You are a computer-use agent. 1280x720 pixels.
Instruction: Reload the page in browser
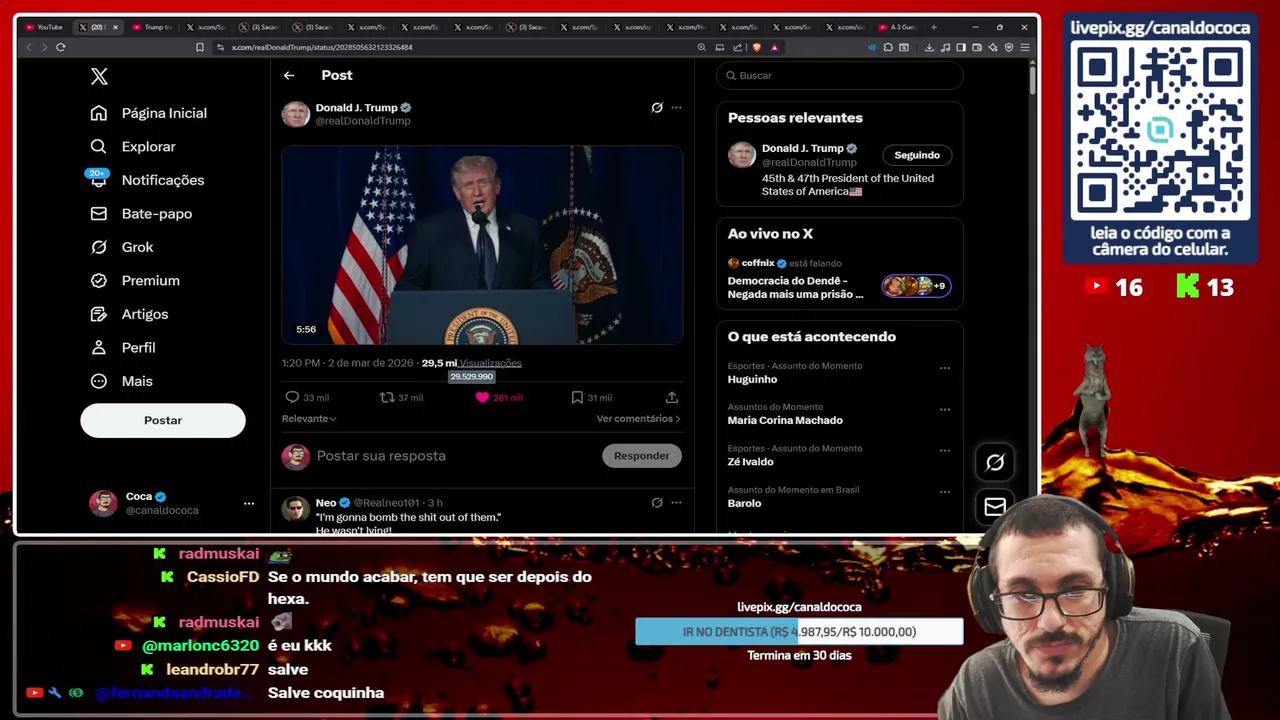61,47
